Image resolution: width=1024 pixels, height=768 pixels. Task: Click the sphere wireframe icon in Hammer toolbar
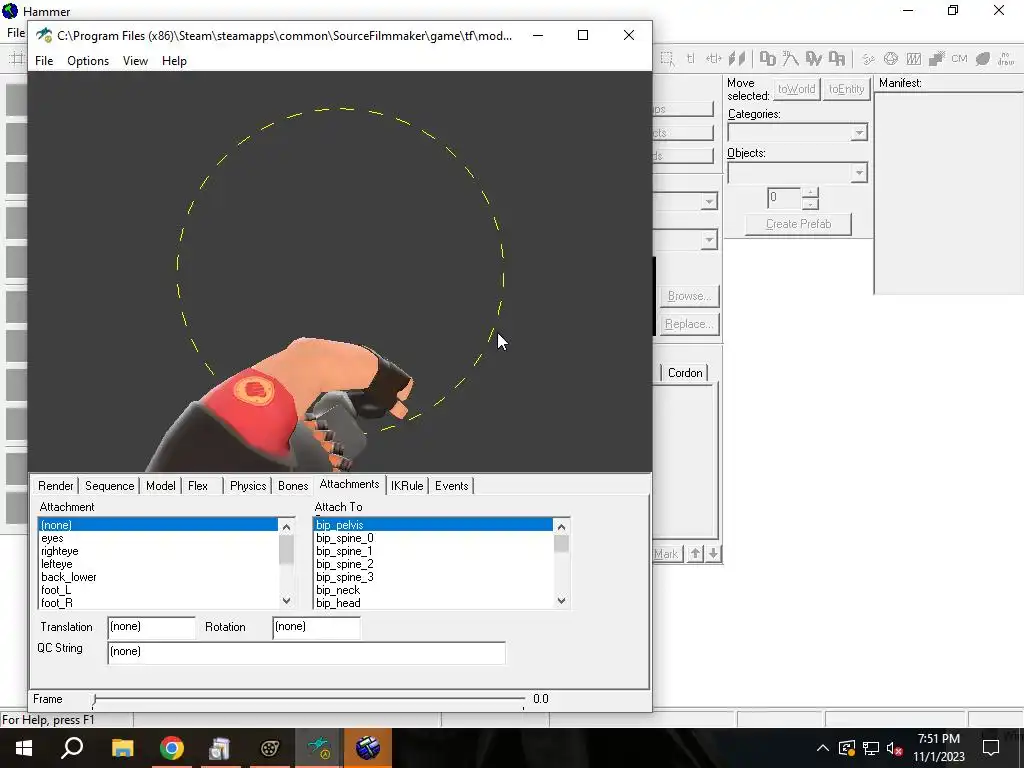pyautogui.click(x=891, y=59)
